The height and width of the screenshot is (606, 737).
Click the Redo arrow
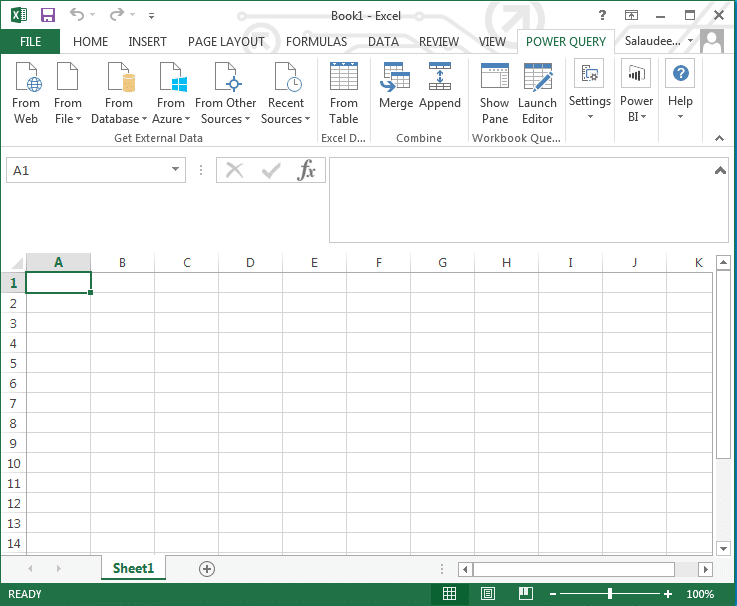(117, 15)
